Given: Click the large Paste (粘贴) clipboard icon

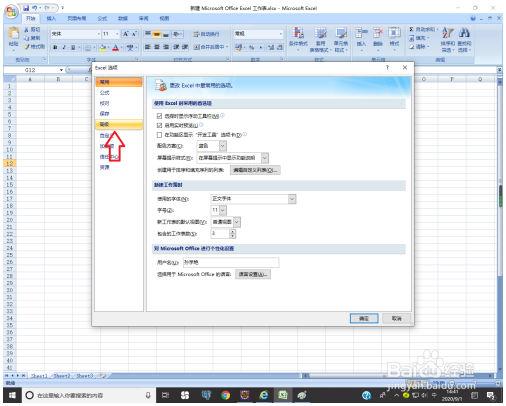Looking at the screenshot, I should [x=13, y=33].
